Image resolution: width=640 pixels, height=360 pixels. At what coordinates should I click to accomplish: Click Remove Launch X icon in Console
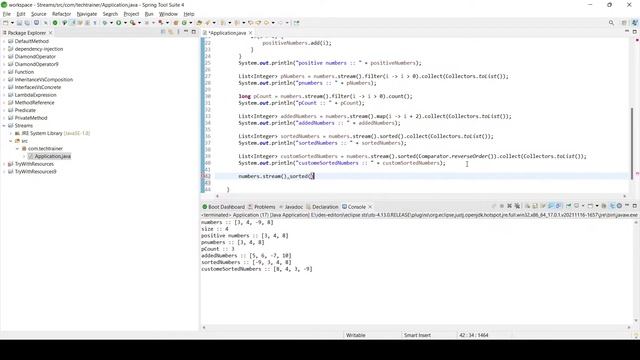click(509, 206)
